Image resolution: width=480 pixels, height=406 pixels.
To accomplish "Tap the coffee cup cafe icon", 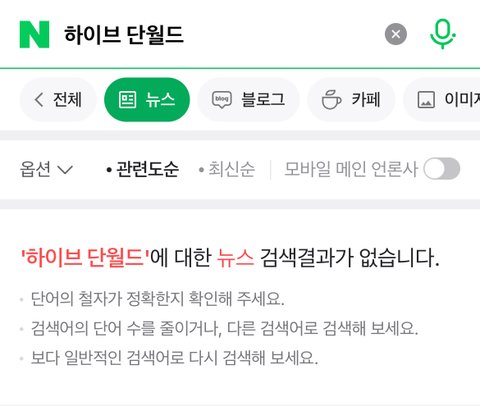I will pyautogui.click(x=331, y=100).
